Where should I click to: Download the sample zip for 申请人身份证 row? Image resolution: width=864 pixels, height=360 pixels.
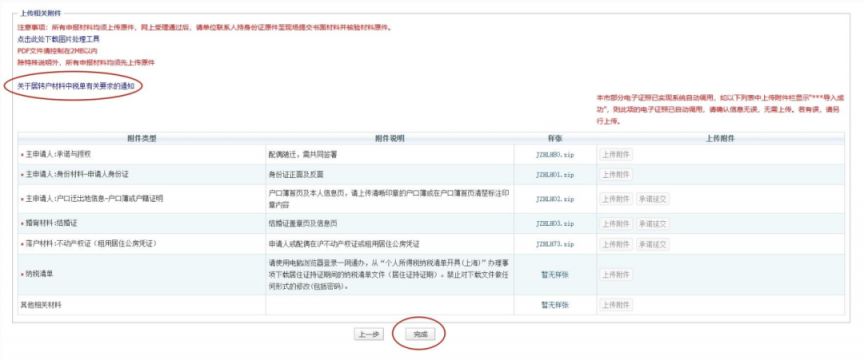click(555, 175)
